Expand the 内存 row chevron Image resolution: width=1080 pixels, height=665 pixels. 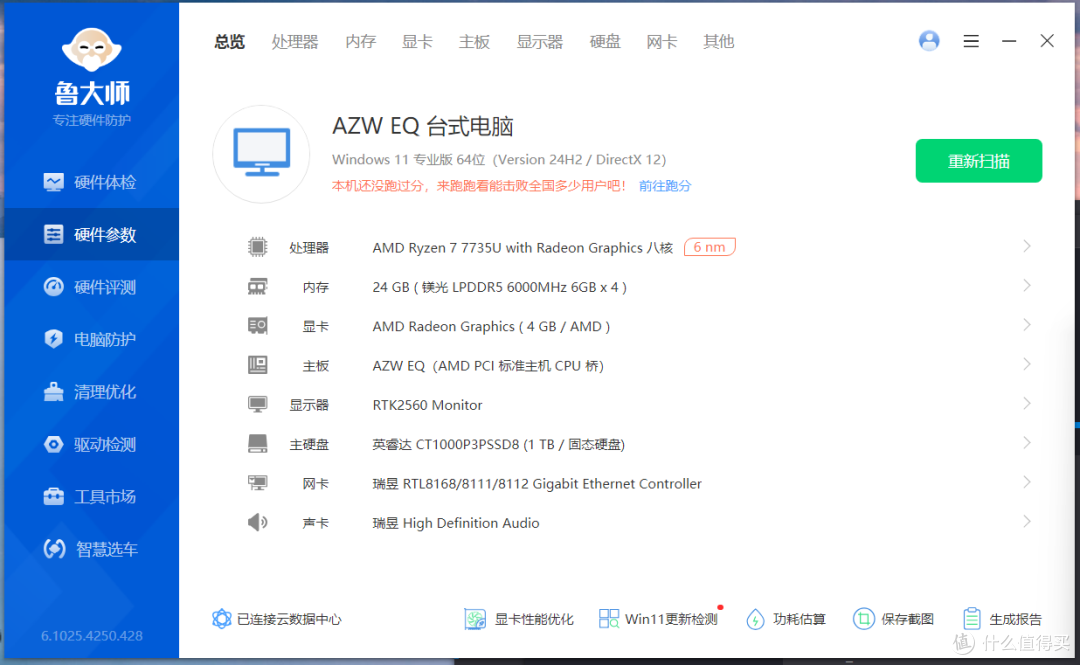(1027, 286)
